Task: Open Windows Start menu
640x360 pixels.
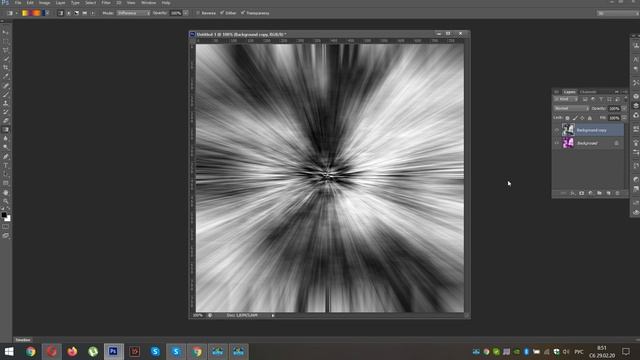Action: pyautogui.click(x=9, y=351)
